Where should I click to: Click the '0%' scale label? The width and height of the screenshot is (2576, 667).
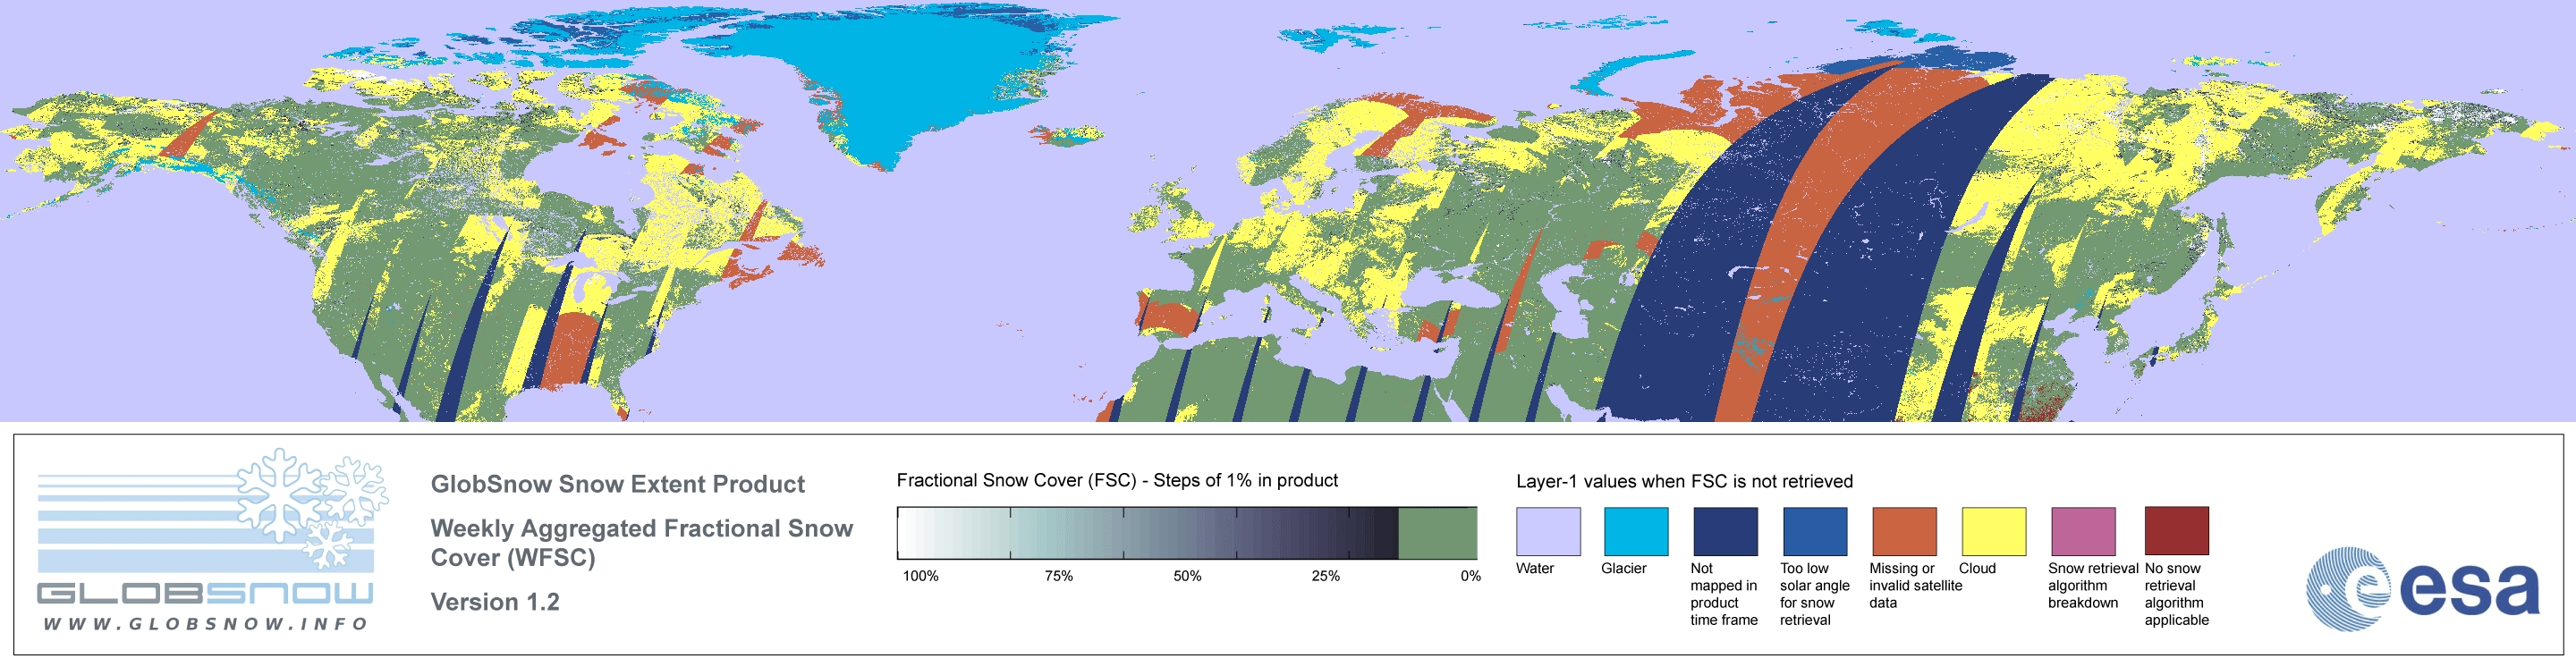[1470, 576]
